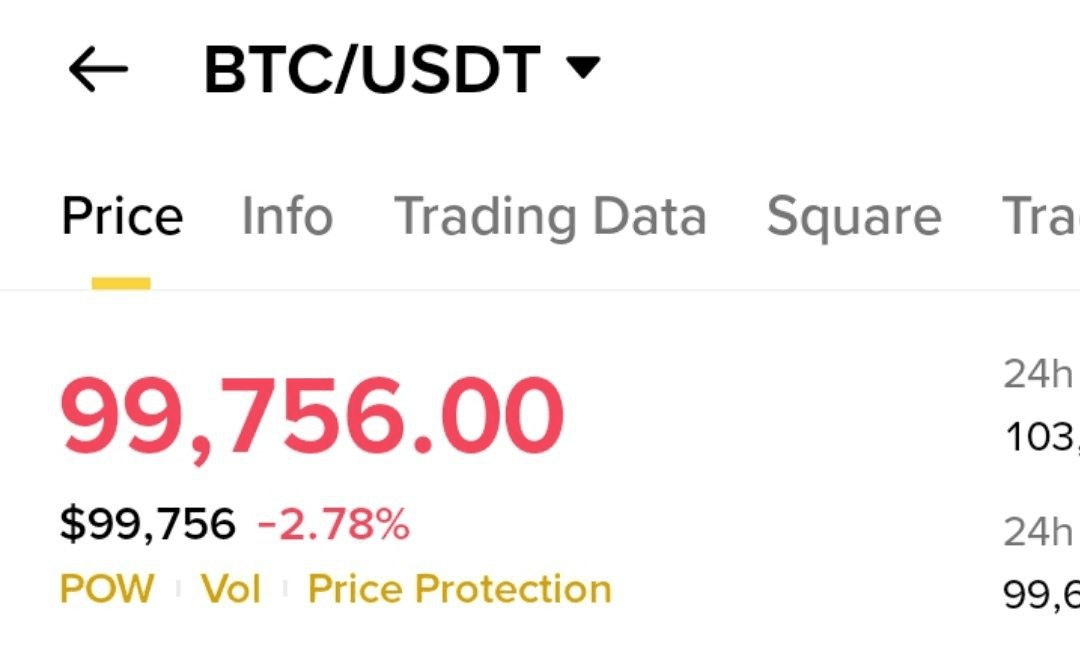The height and width of the screenshot is (664, 1080).
Task: Open the Price Protection link
Action: pyautogui.click(x=459, y=589)
